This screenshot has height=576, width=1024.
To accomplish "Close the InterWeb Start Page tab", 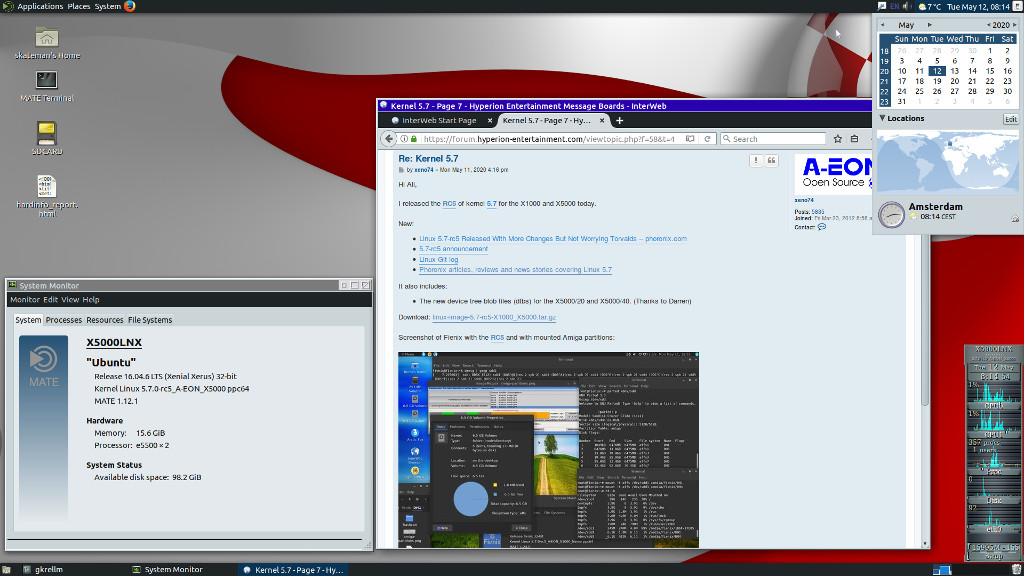I will (x=490, y=120).
